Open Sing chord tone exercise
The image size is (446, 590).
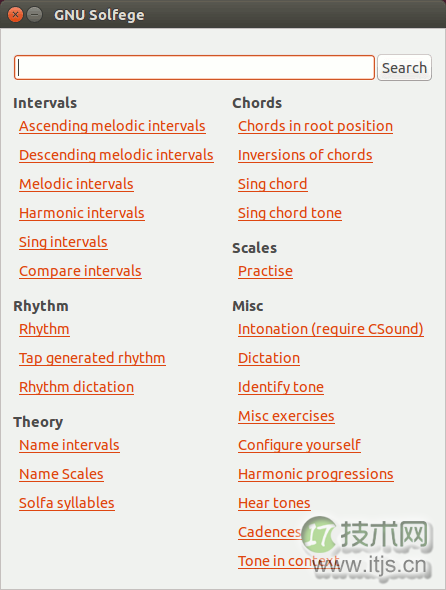(x=290, y=213)
